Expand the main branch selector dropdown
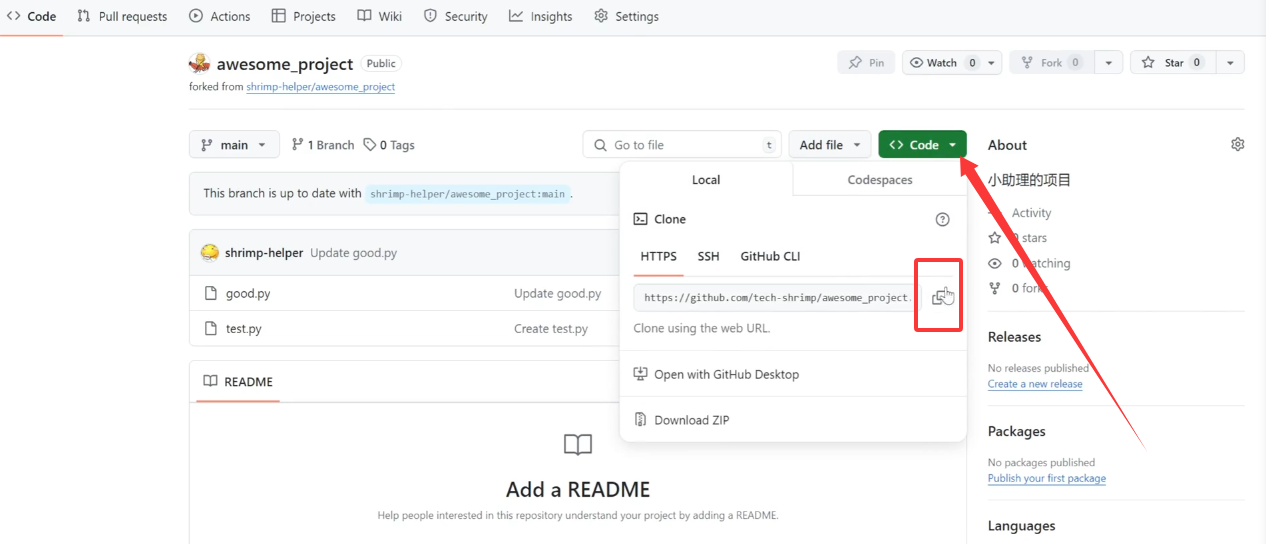The width and height of the screenshot is (1266, 544). pyautogui.click(x=234, y=145)
